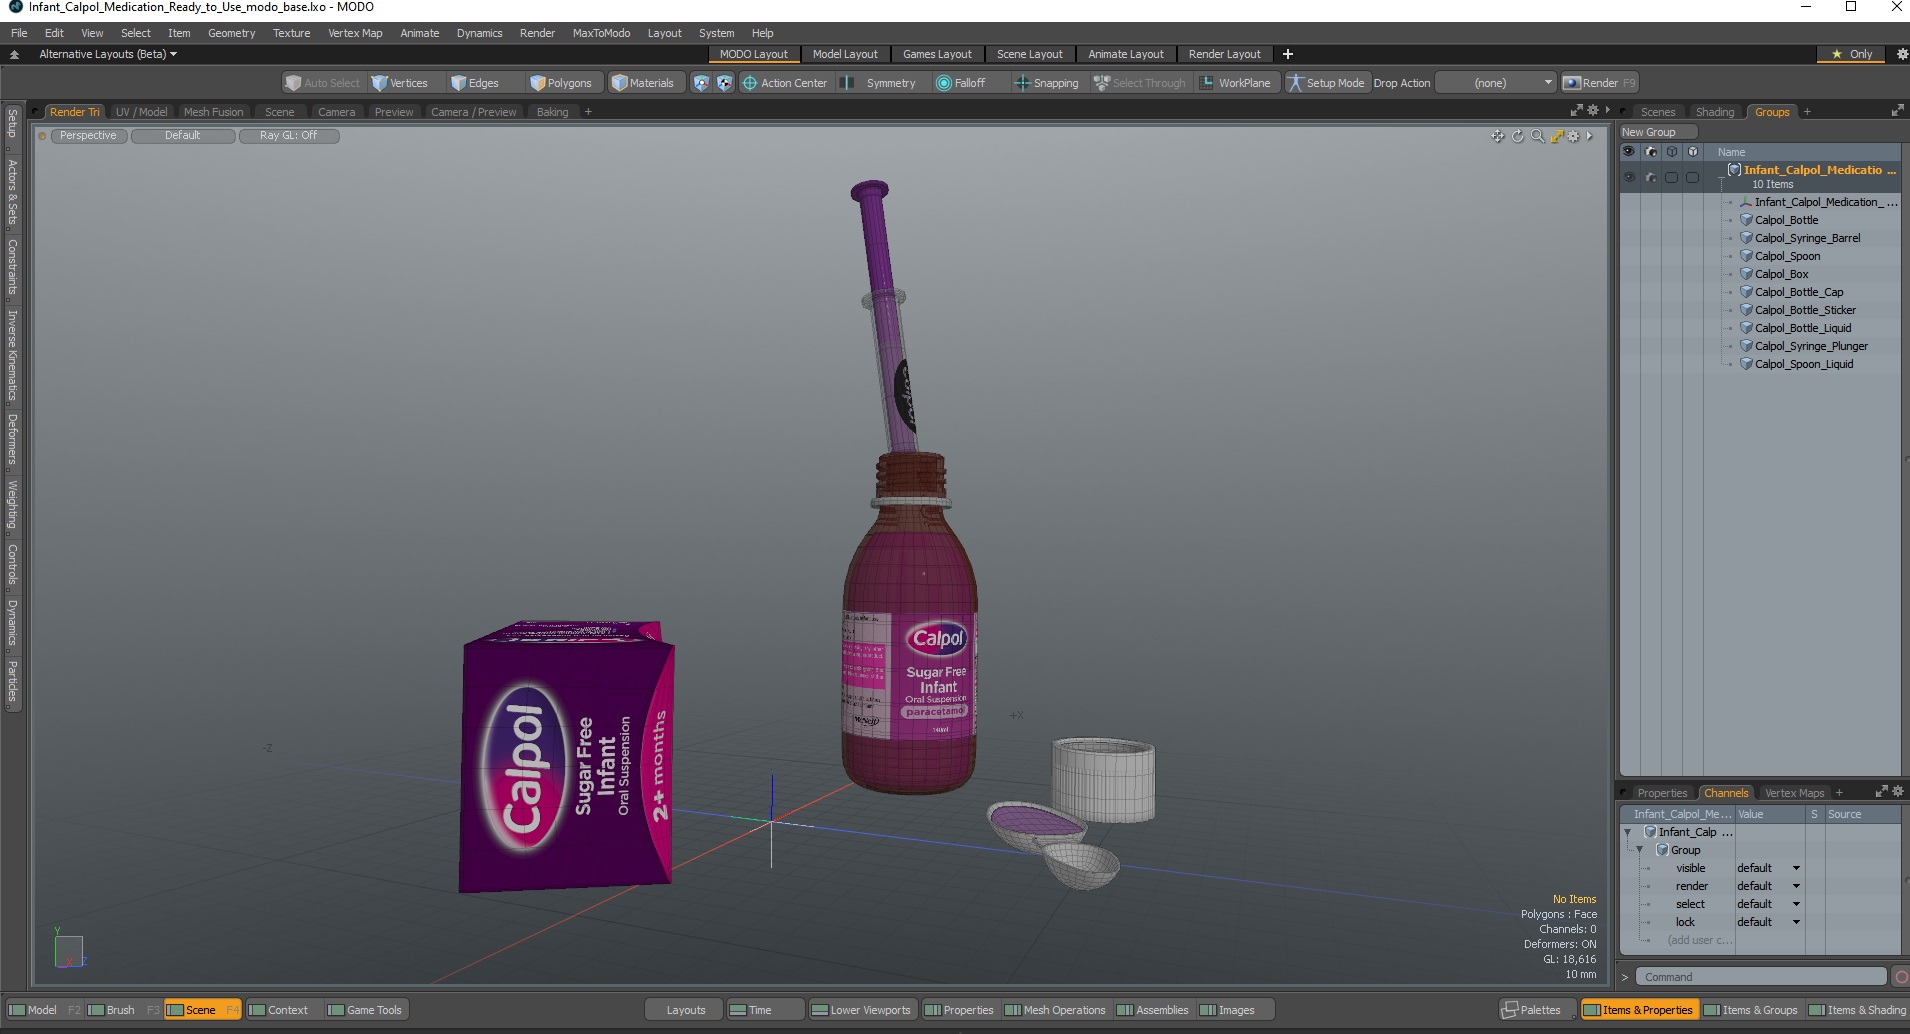Expand Groups panel to full size
The image size is (1910, 1034).
tap(1897, 111)
